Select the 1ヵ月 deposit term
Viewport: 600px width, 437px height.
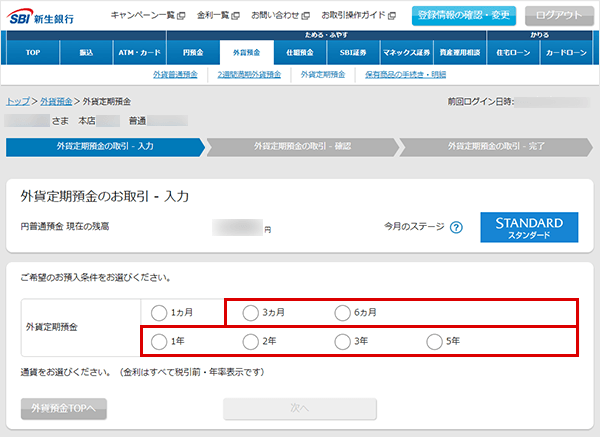coord(158,312)
